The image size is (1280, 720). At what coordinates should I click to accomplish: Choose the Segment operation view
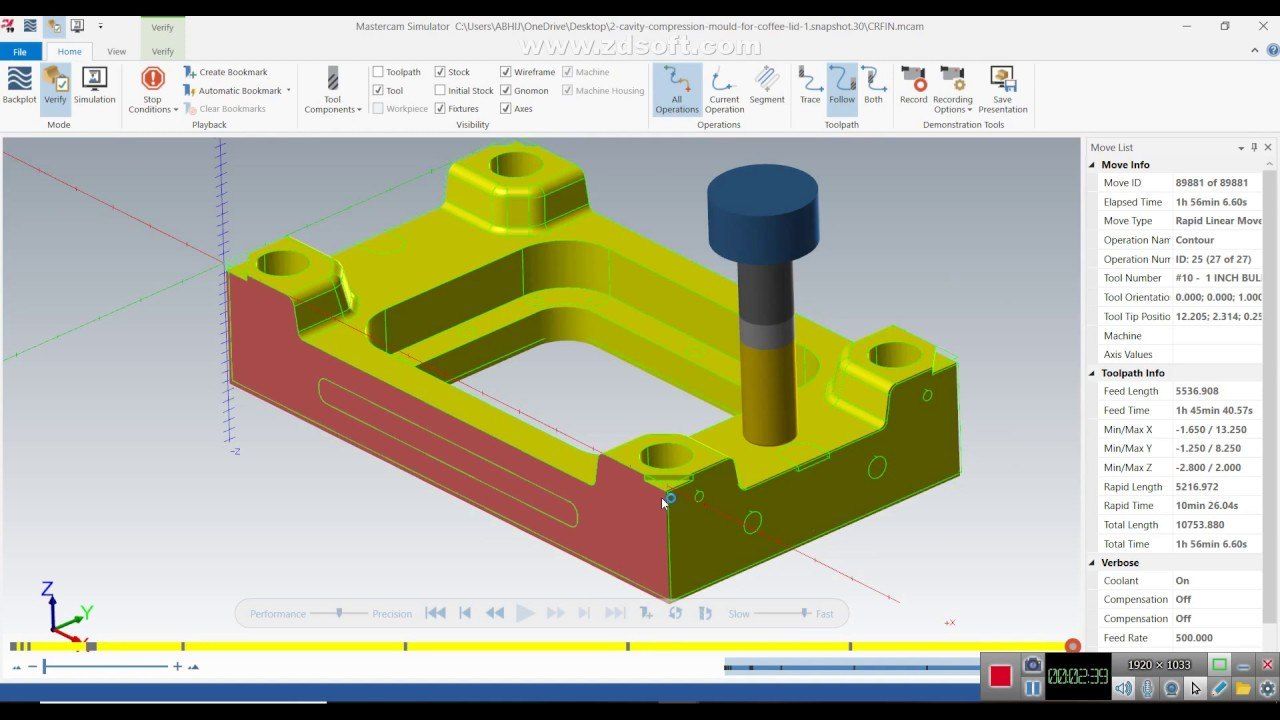(767, 86)
